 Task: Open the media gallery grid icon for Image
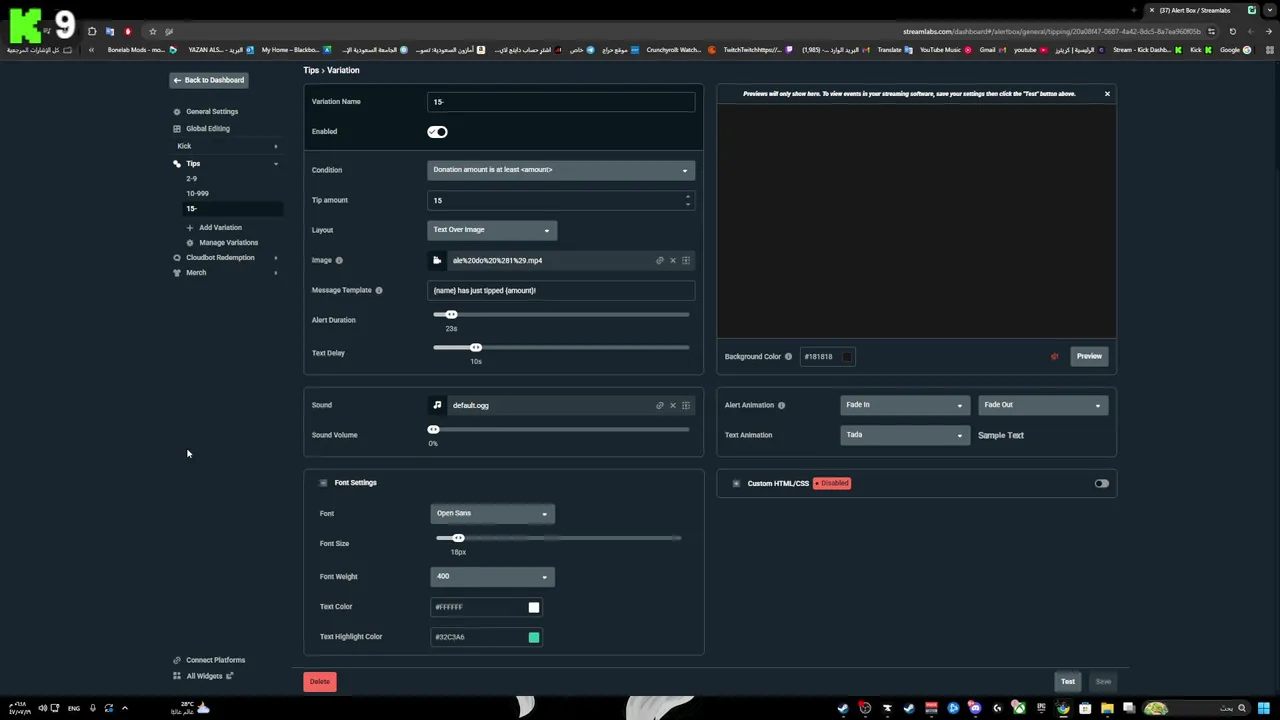click(686, 260)
